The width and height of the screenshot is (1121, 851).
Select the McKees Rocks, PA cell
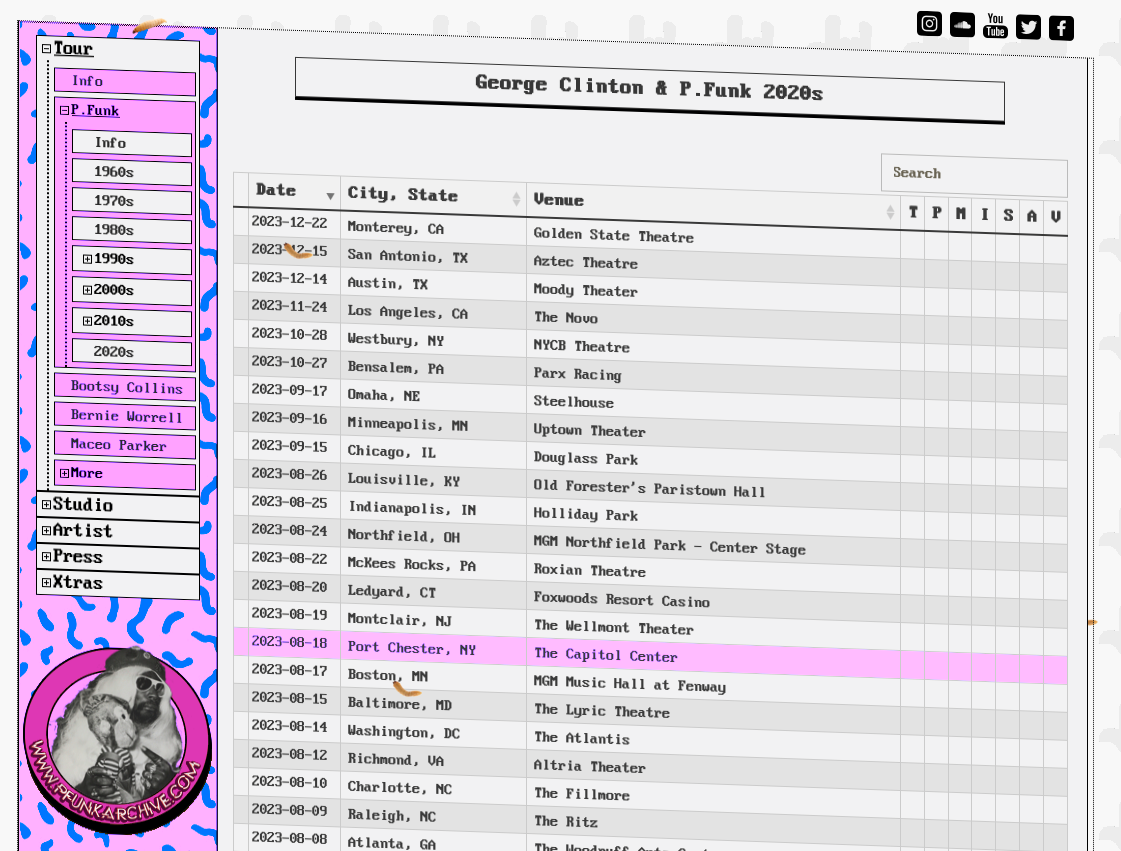[433, 564]
